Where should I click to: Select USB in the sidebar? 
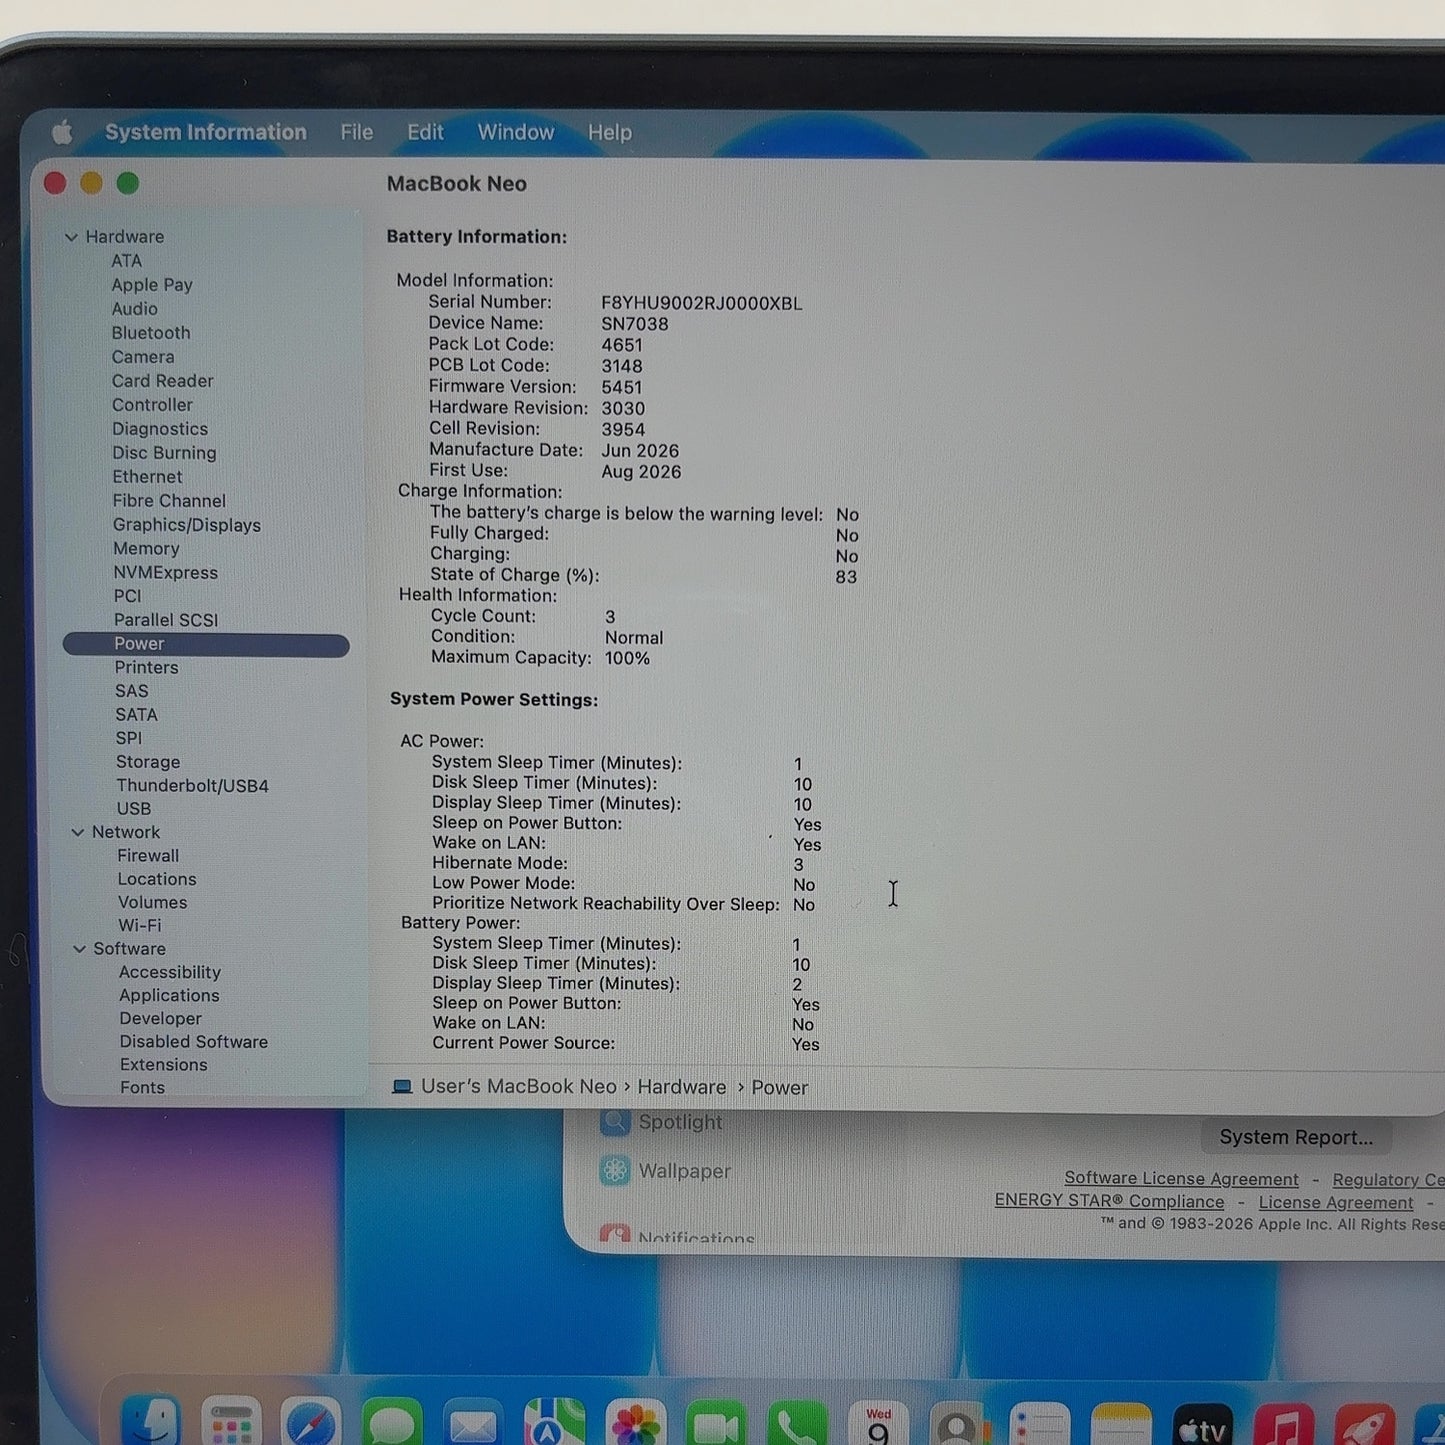(134, 809)
